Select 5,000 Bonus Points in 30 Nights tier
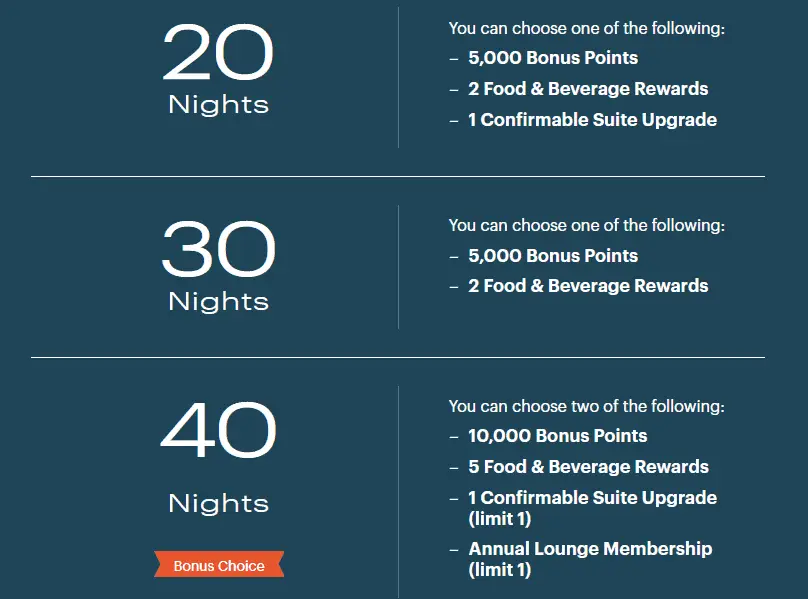This screenshot has width=808, height=599. tap(552, 255)
